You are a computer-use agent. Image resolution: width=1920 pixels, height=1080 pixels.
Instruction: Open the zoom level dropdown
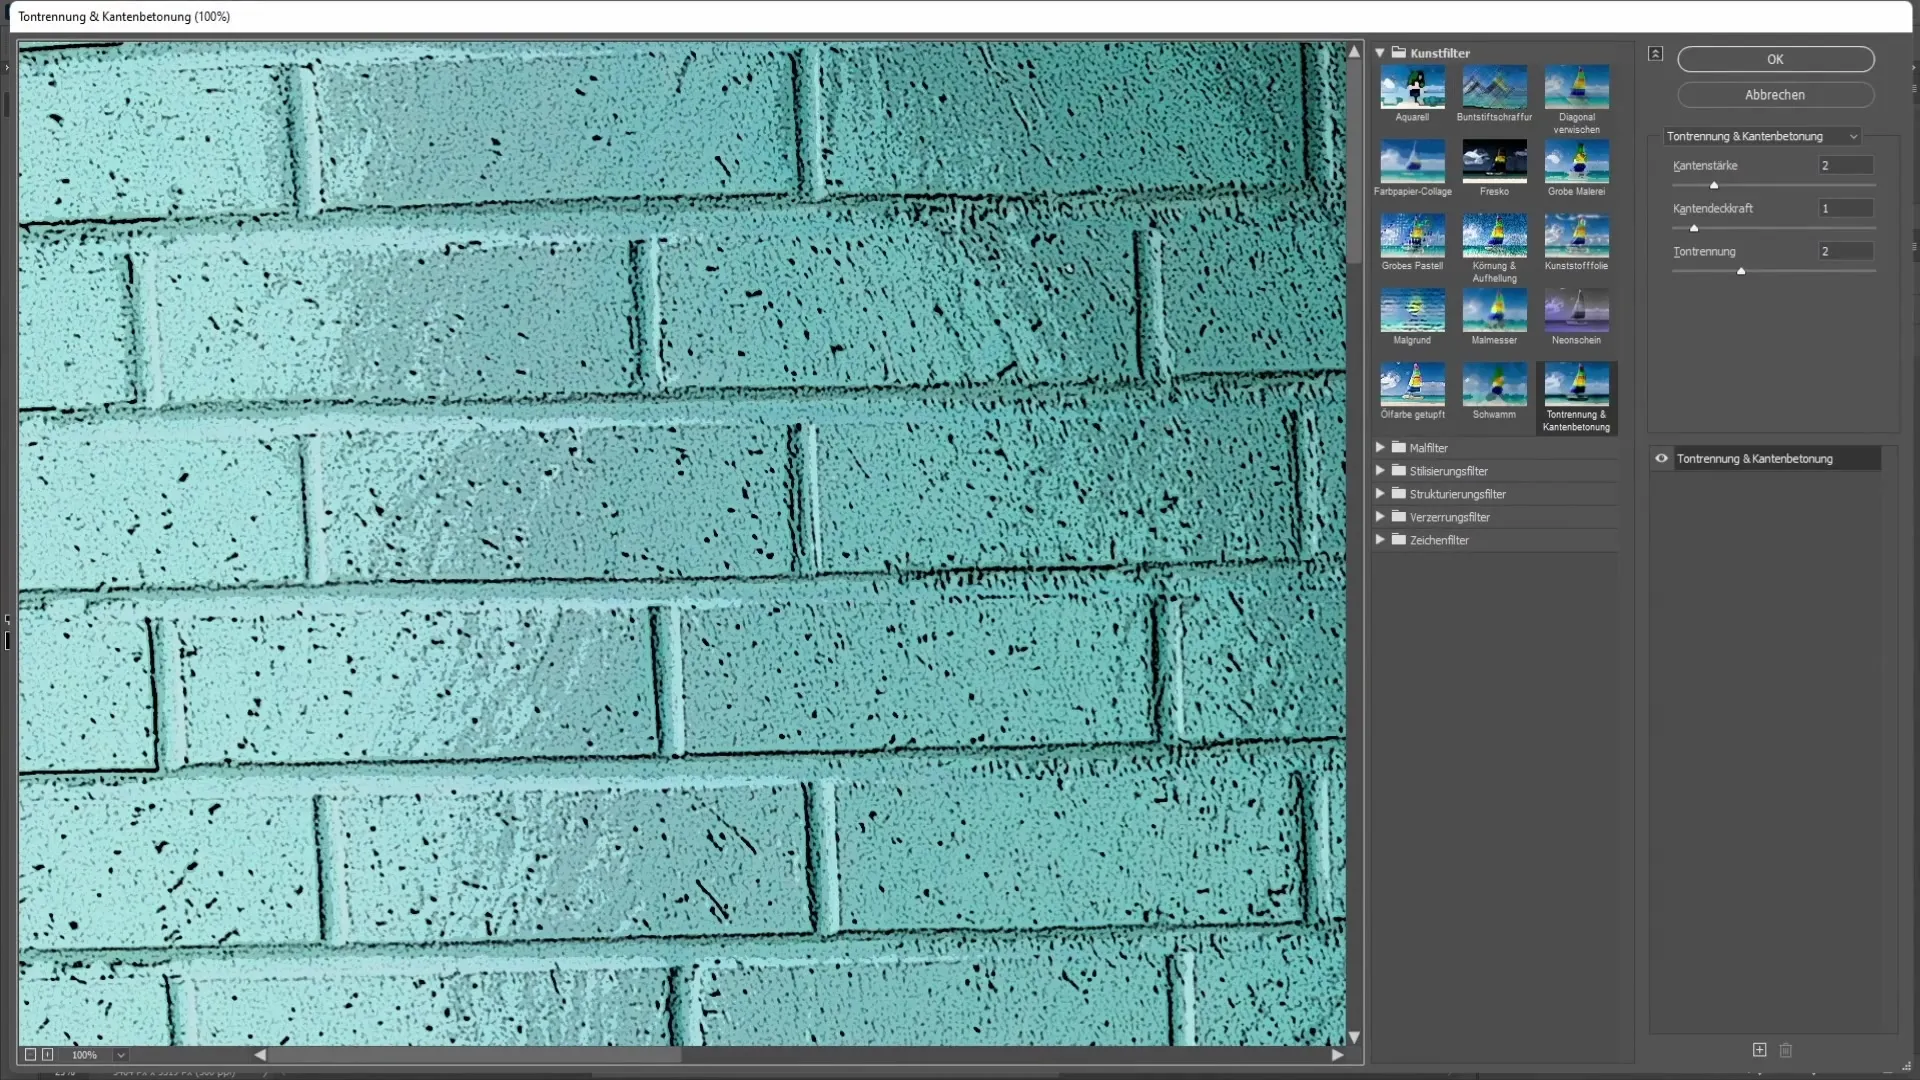[121, 1055]
